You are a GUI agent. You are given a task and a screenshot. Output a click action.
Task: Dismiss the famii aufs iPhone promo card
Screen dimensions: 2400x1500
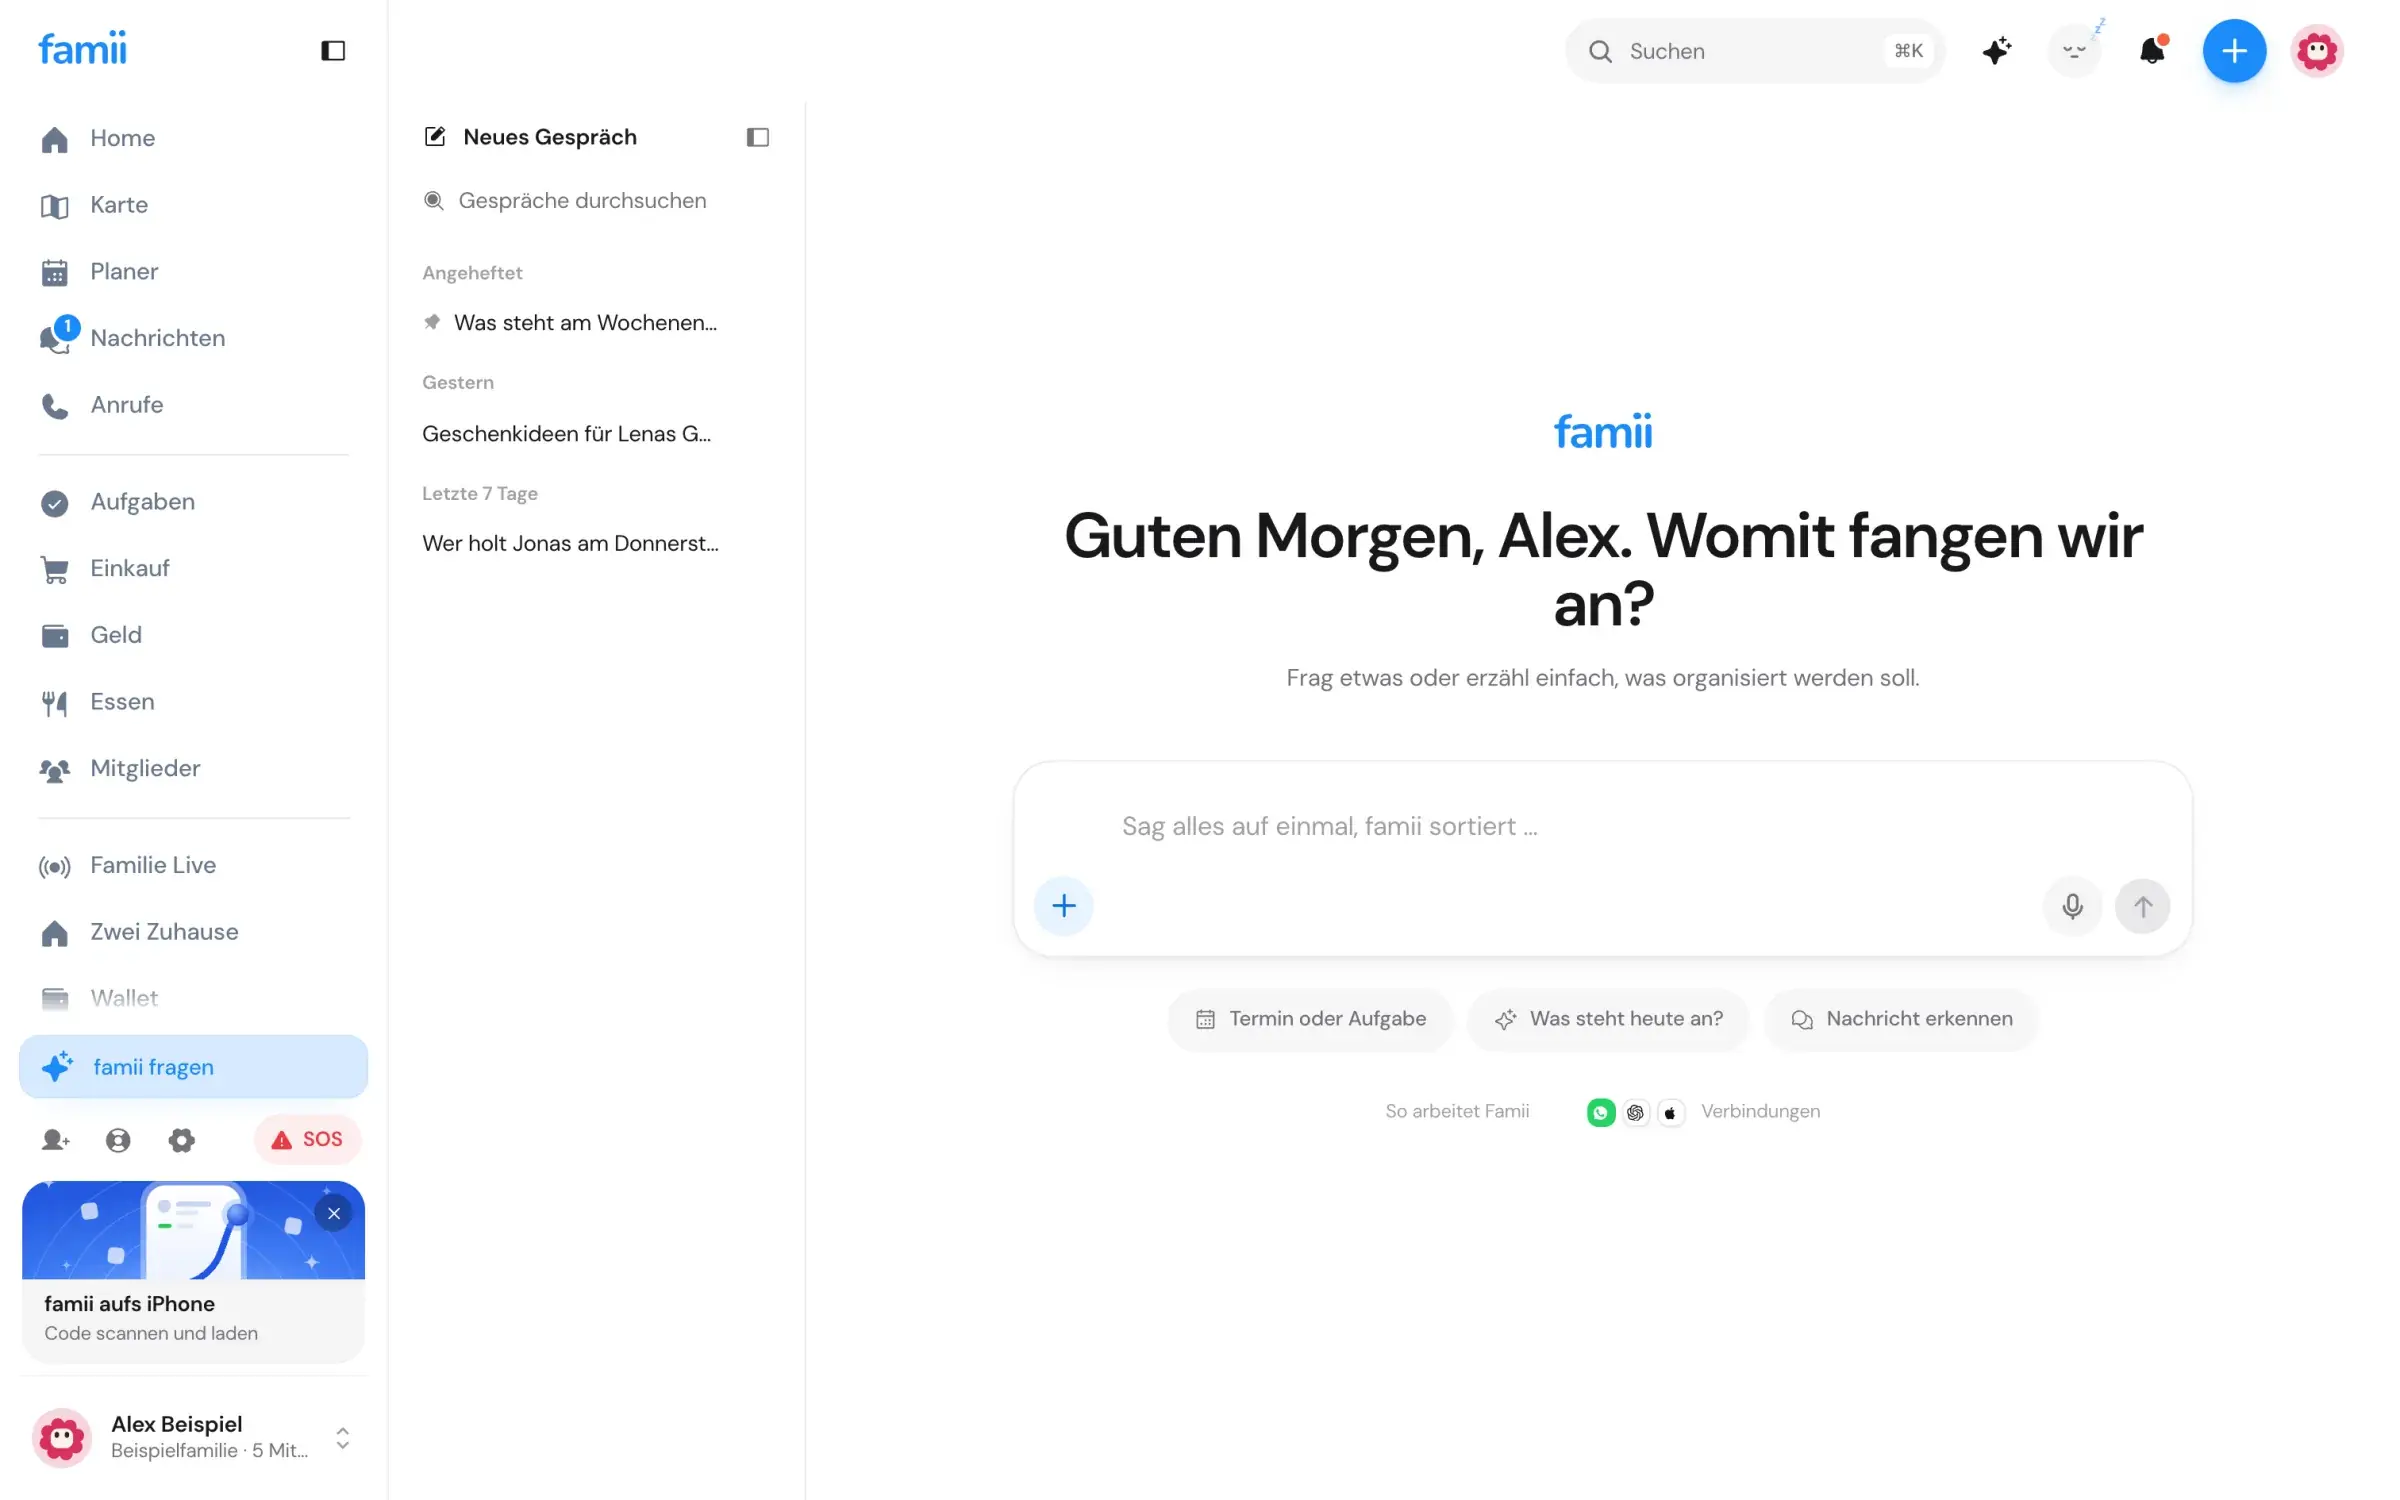click(x=334, y=1214)
